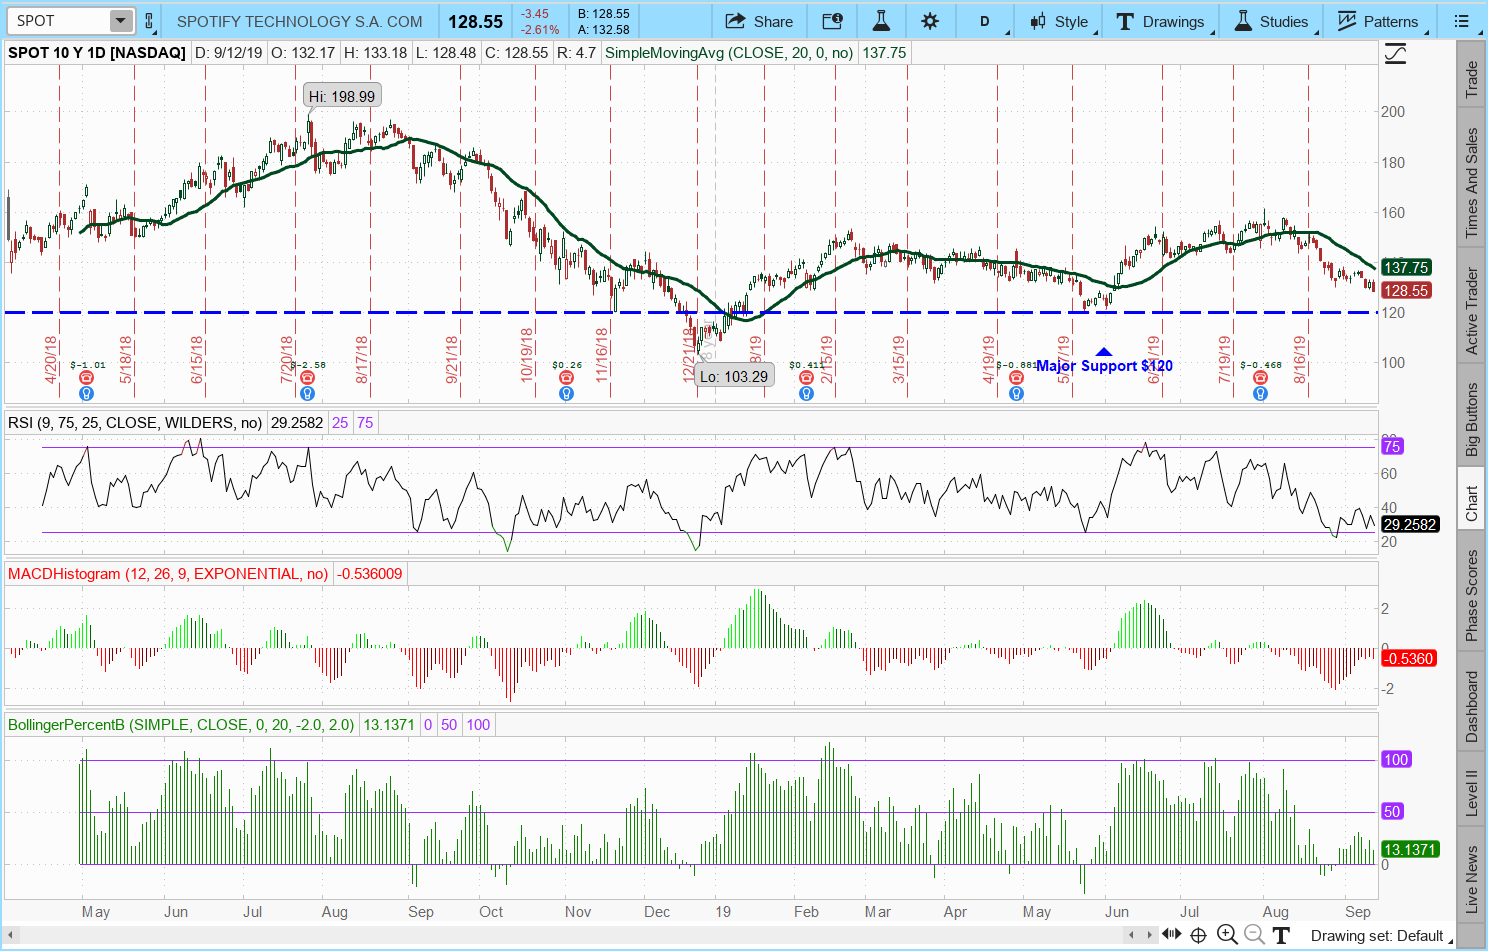Viewport: 1488px width, 951px height.
Task: Click the Share button in toolbar
Action: click(x=759, y=21)
